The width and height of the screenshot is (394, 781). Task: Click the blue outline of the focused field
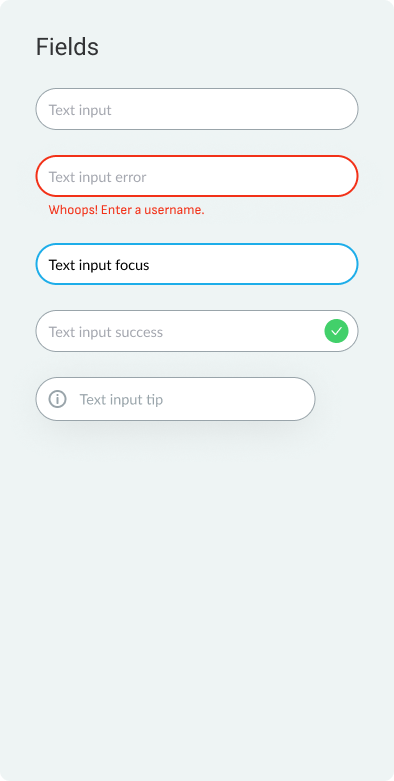click(x=197, y=244)
